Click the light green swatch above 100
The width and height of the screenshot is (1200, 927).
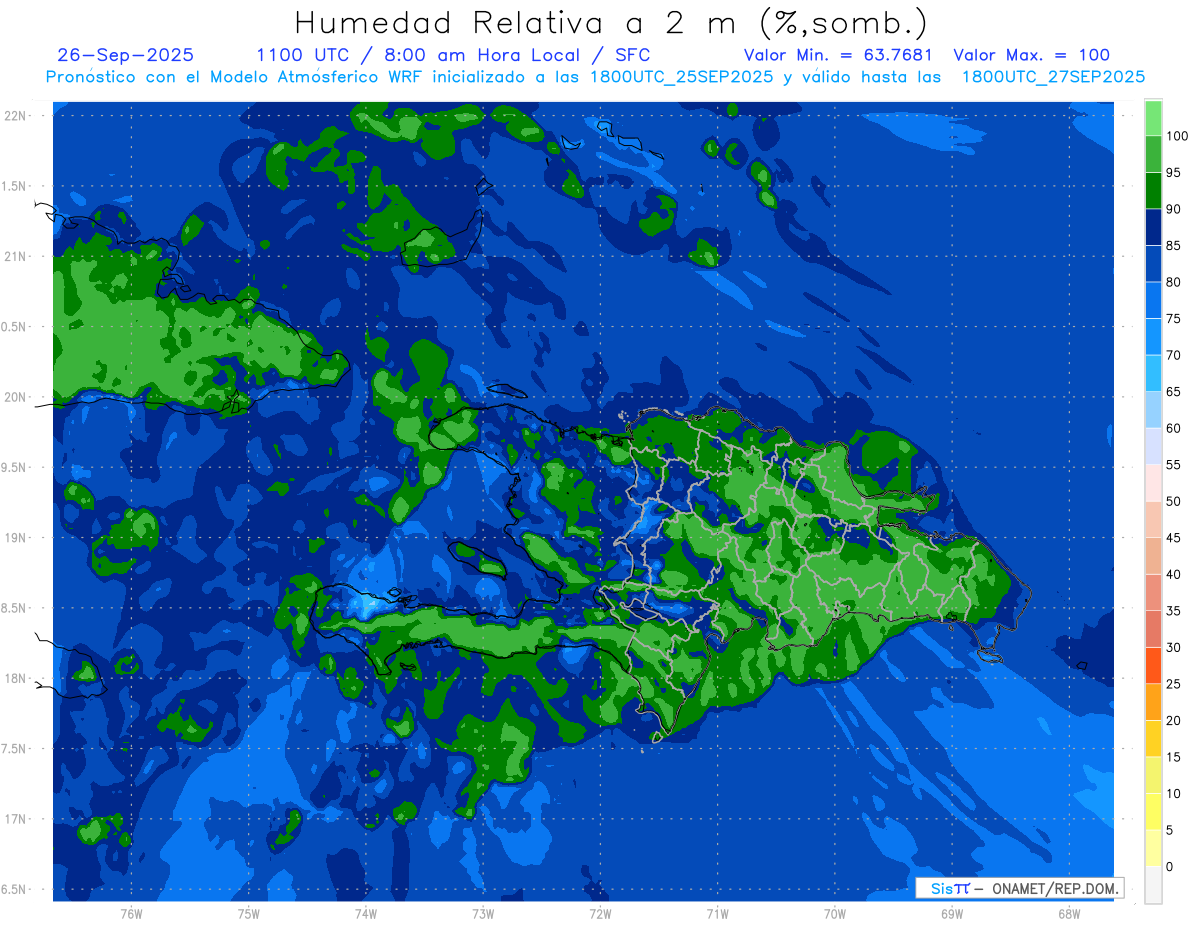point(1153,118)
